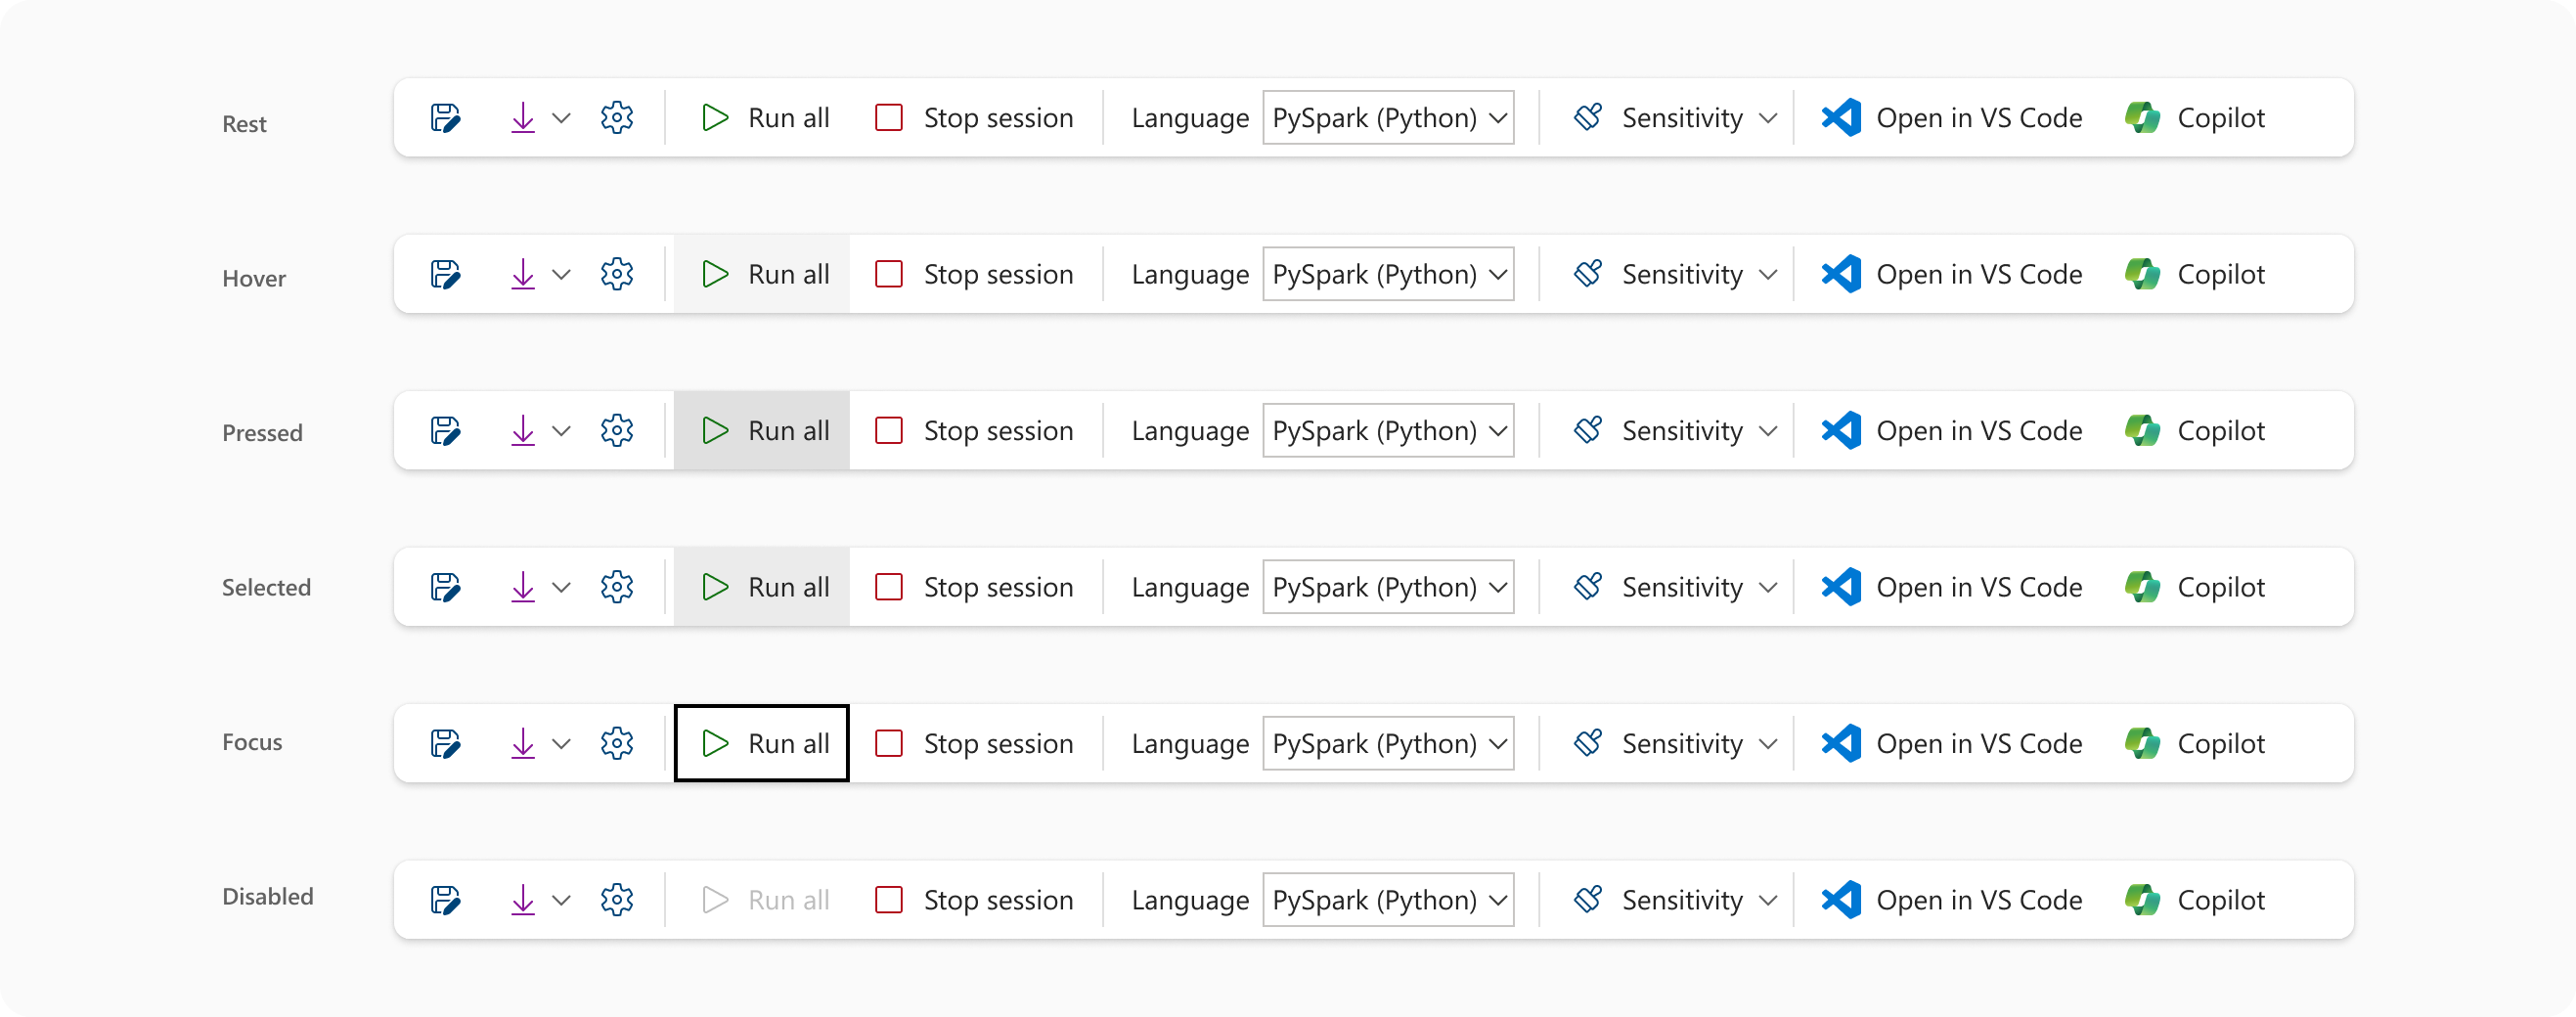Click Copilot icon in Focus row
Viewport: 2576px width, 1017px height.
coord(2142,743)
